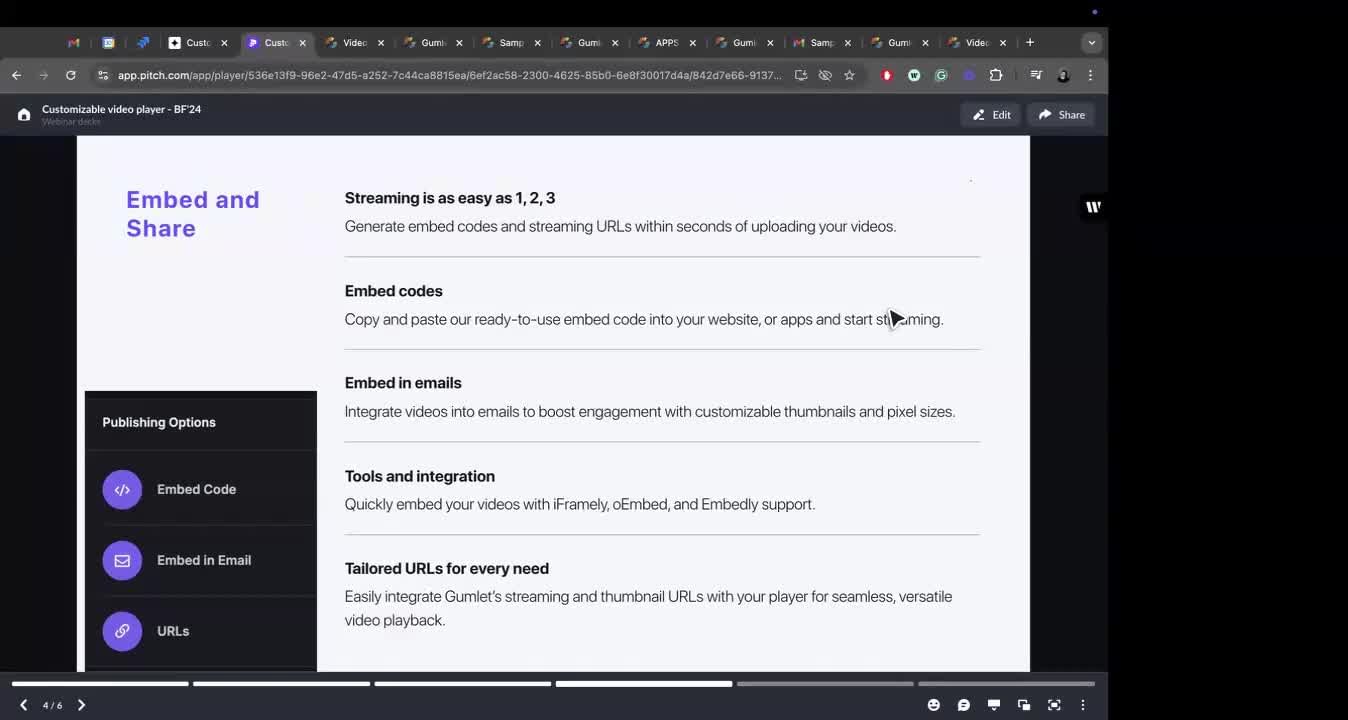
Task: Open the slide comments icon
Action: click(x=963, y=705)
